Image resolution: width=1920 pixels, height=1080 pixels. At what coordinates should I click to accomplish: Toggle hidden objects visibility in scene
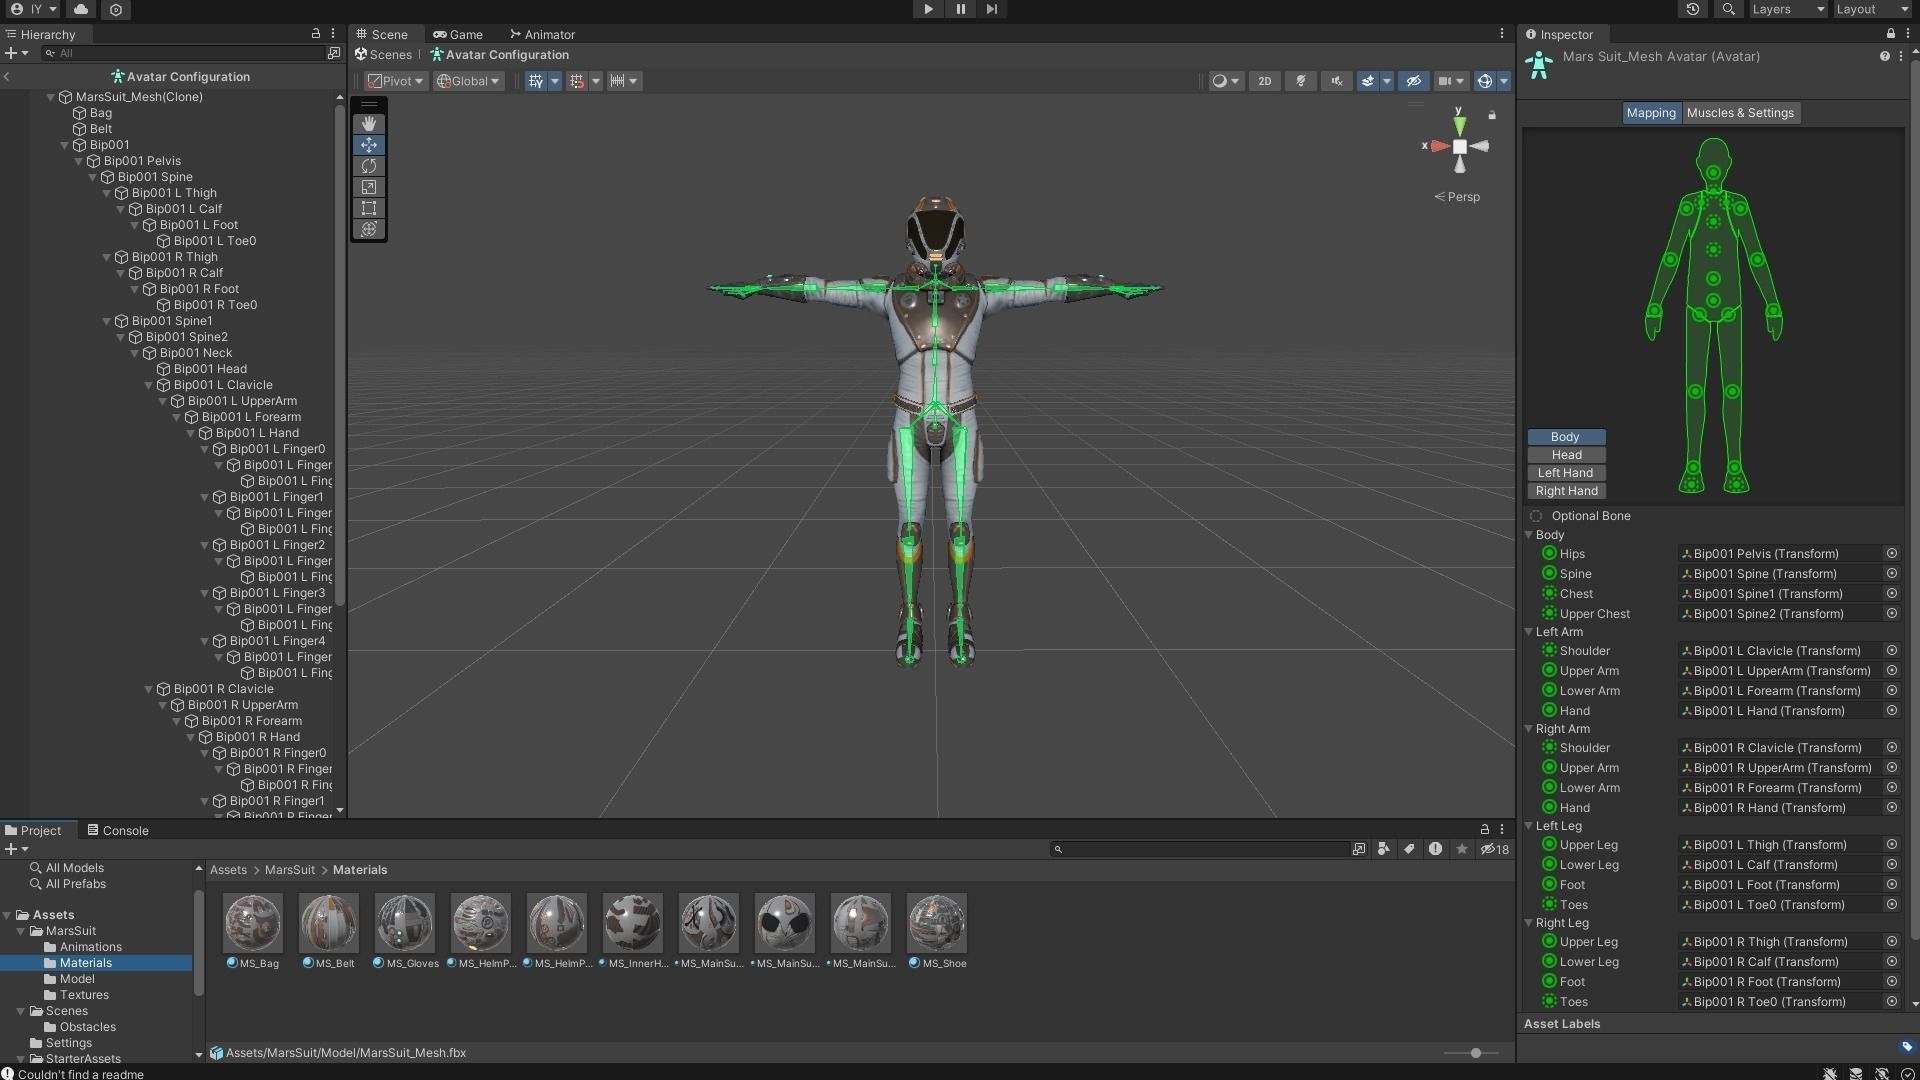[1413, 81]
